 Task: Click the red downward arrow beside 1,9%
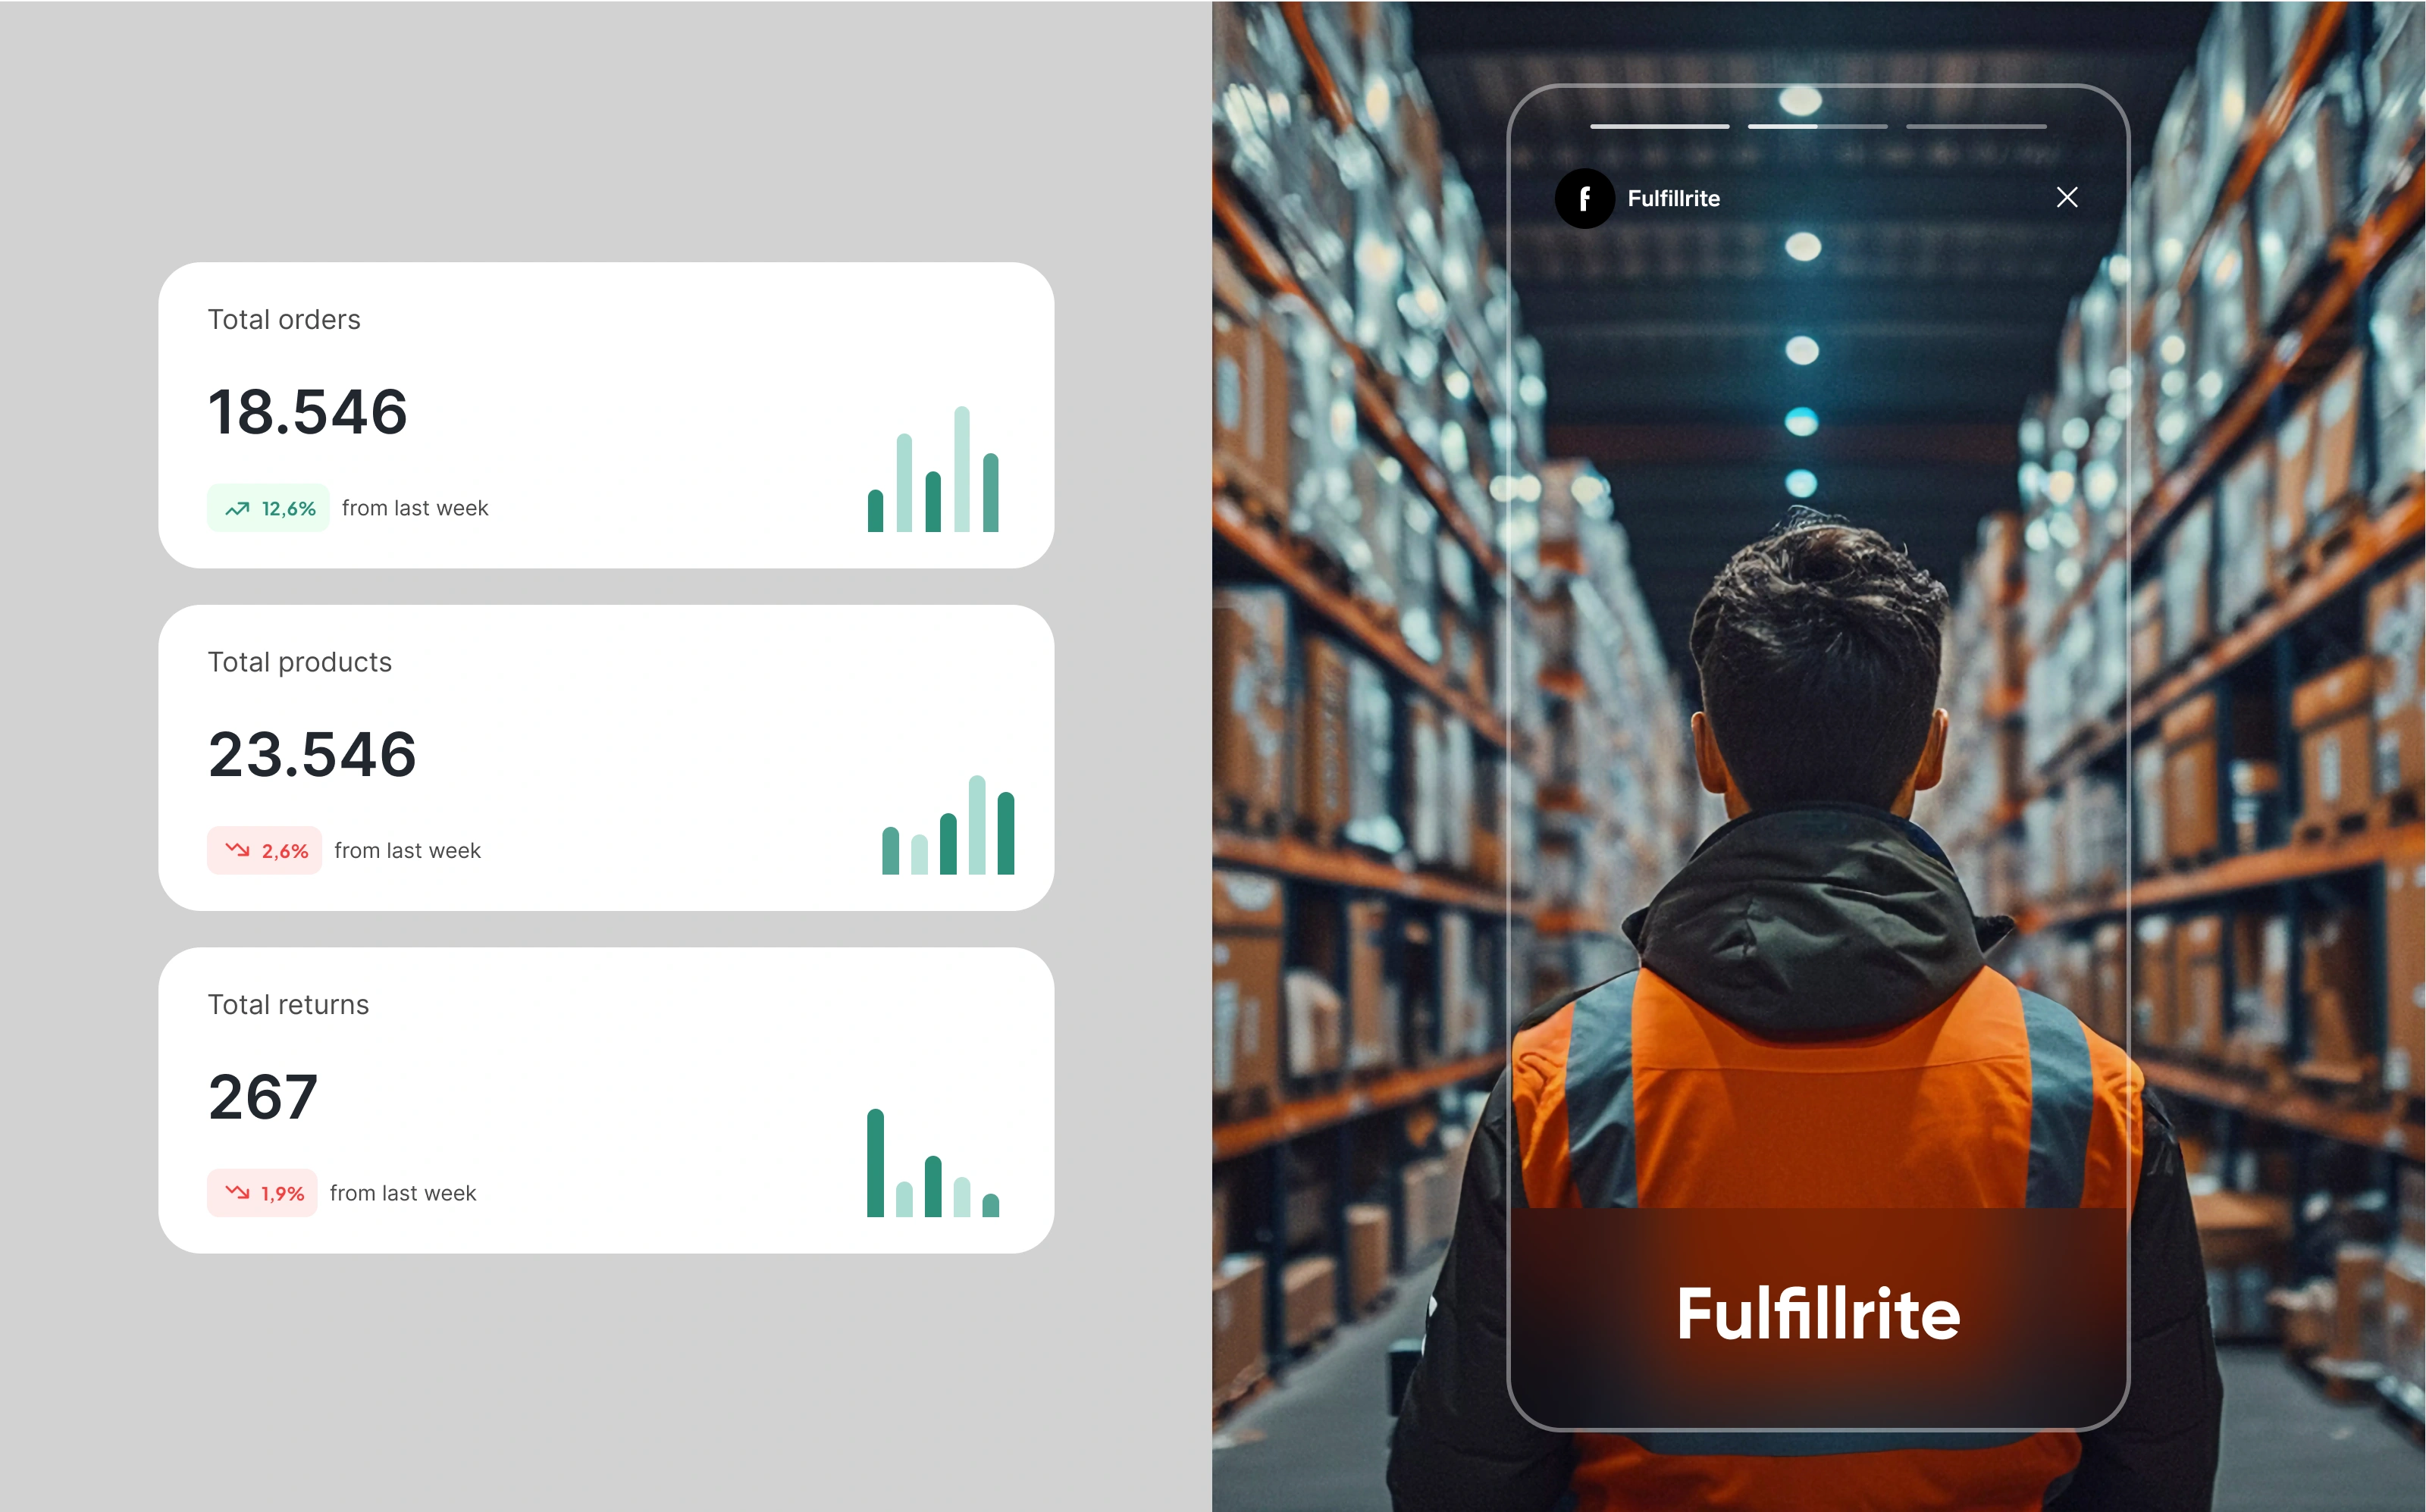pos(237,1192)
